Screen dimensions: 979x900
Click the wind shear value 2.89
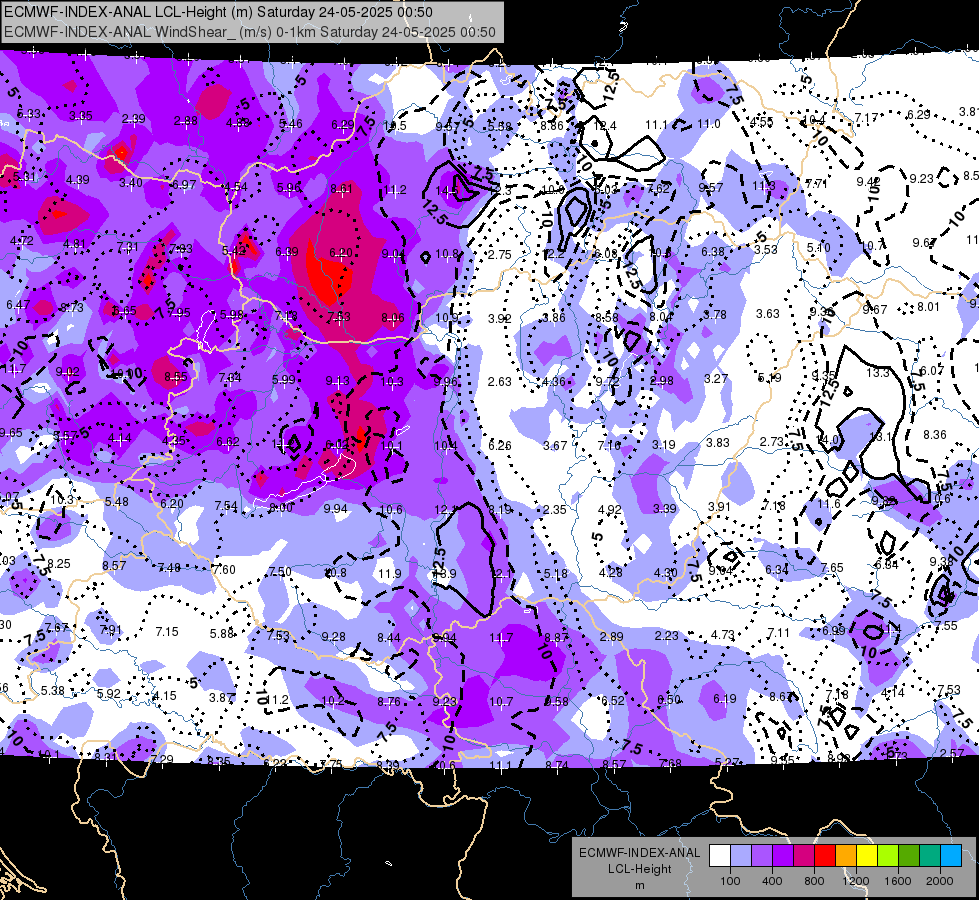(611, 636)
